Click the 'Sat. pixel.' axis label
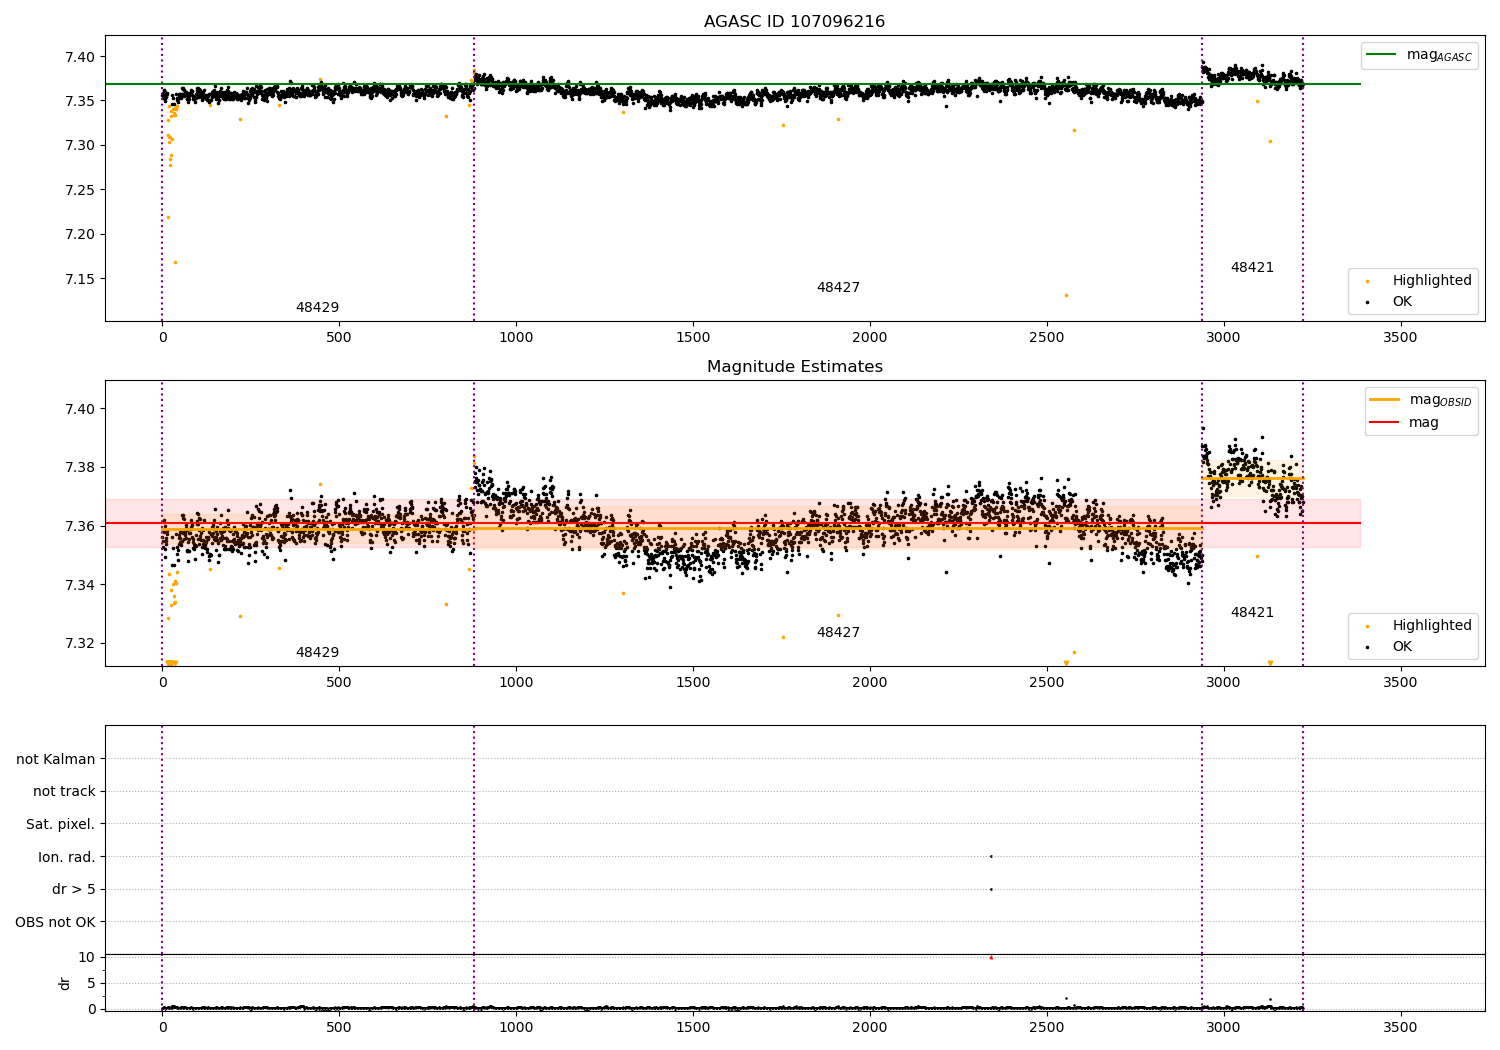This screenshot has width=1500, height=1050. tap(61, 825)
